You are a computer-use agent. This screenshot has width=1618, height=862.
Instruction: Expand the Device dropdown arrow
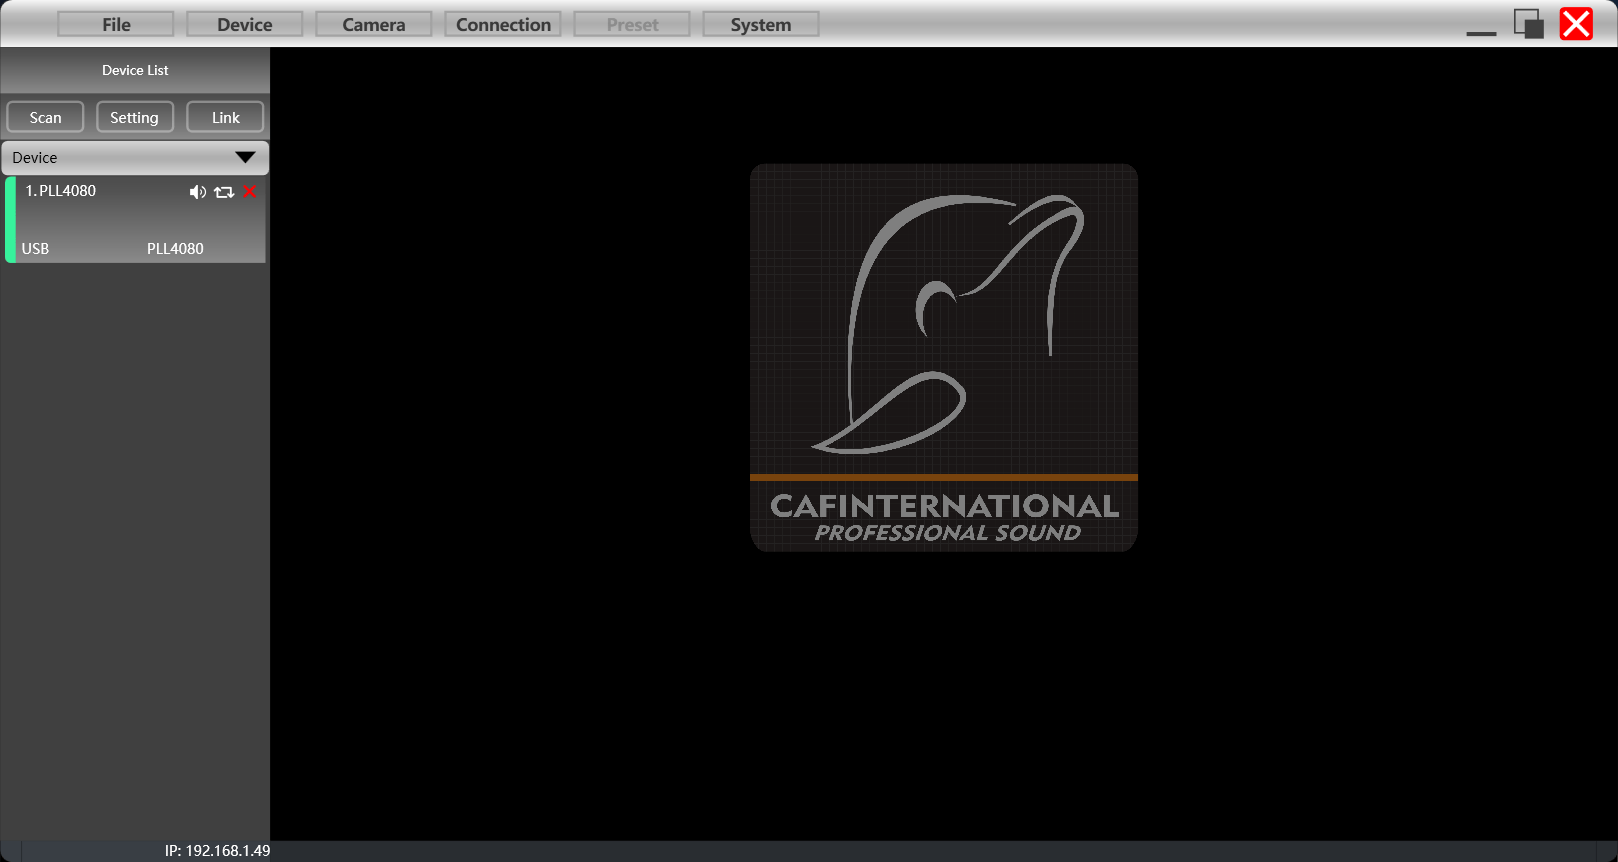pyautogui.click(x=245, y=158)
